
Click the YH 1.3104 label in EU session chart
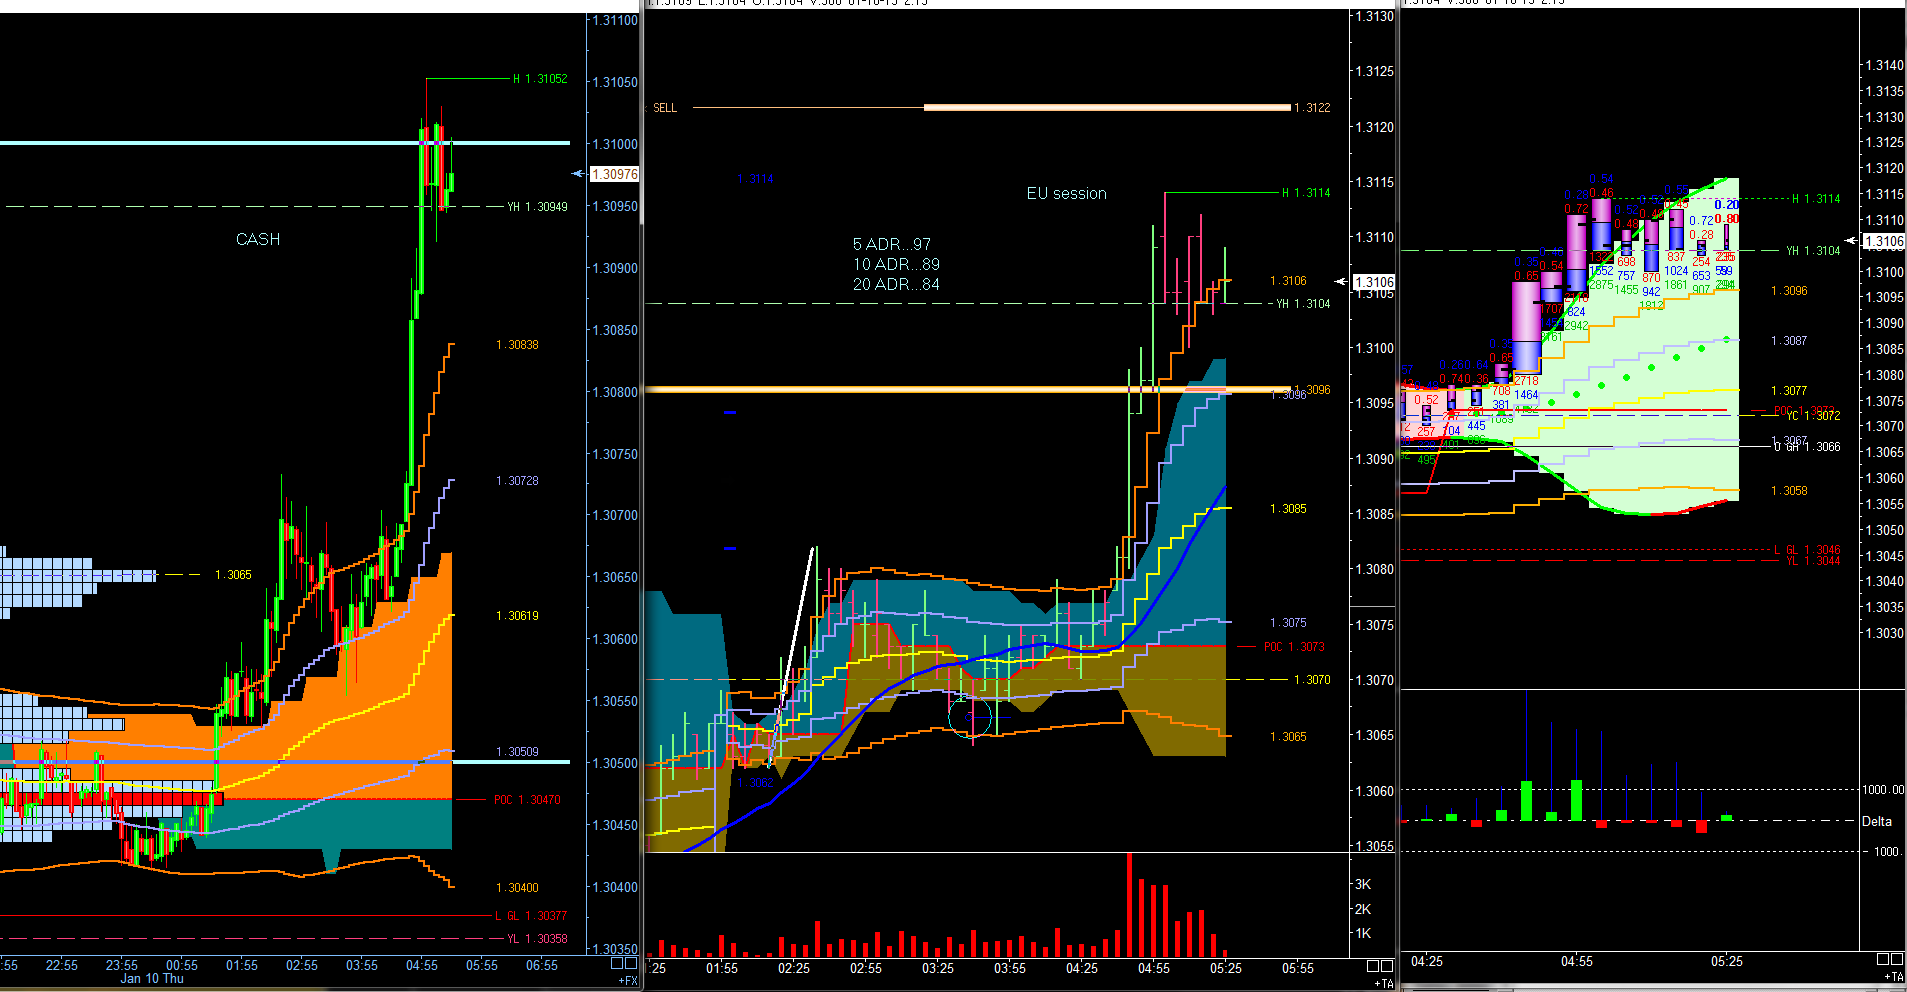point(1303,304)
